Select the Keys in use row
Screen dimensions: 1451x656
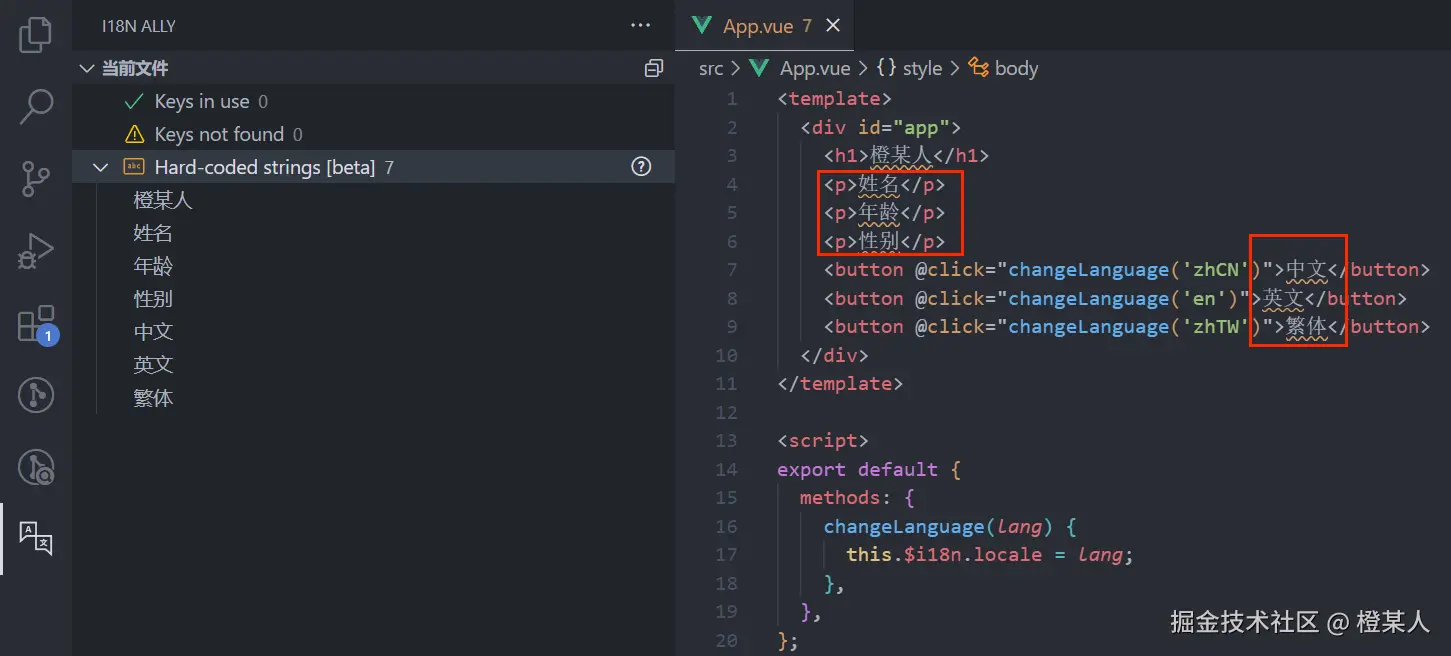[x=373, y=101]
